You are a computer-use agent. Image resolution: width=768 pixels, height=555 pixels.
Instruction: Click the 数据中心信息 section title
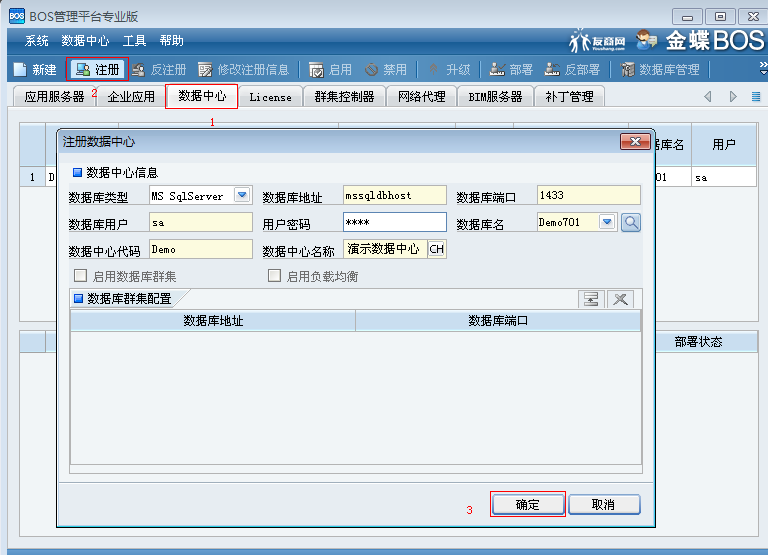[122, 172]
